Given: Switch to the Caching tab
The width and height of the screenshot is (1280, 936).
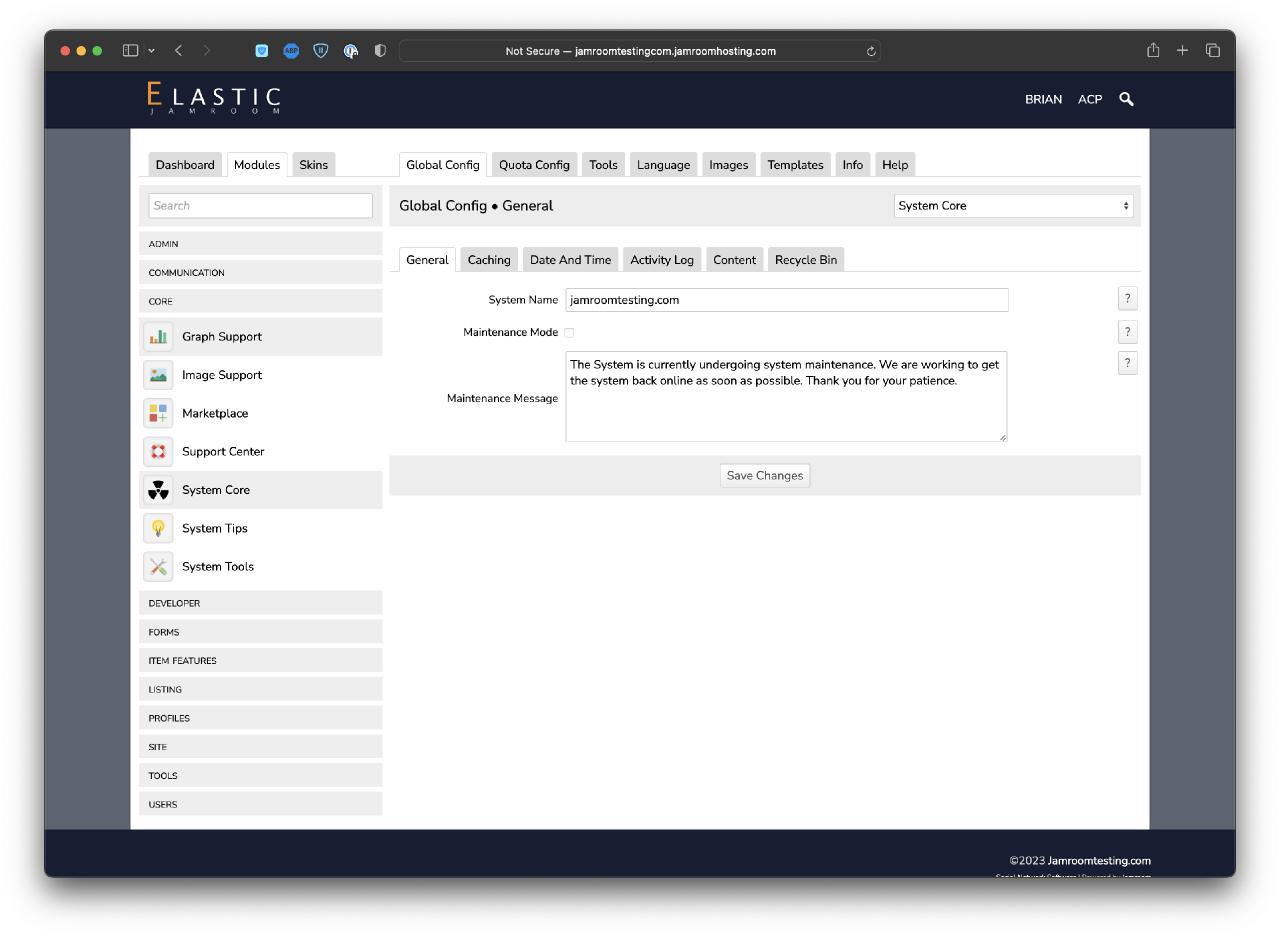Looking at the screenshot, I should pyautogui.click(x=489, y=260).
